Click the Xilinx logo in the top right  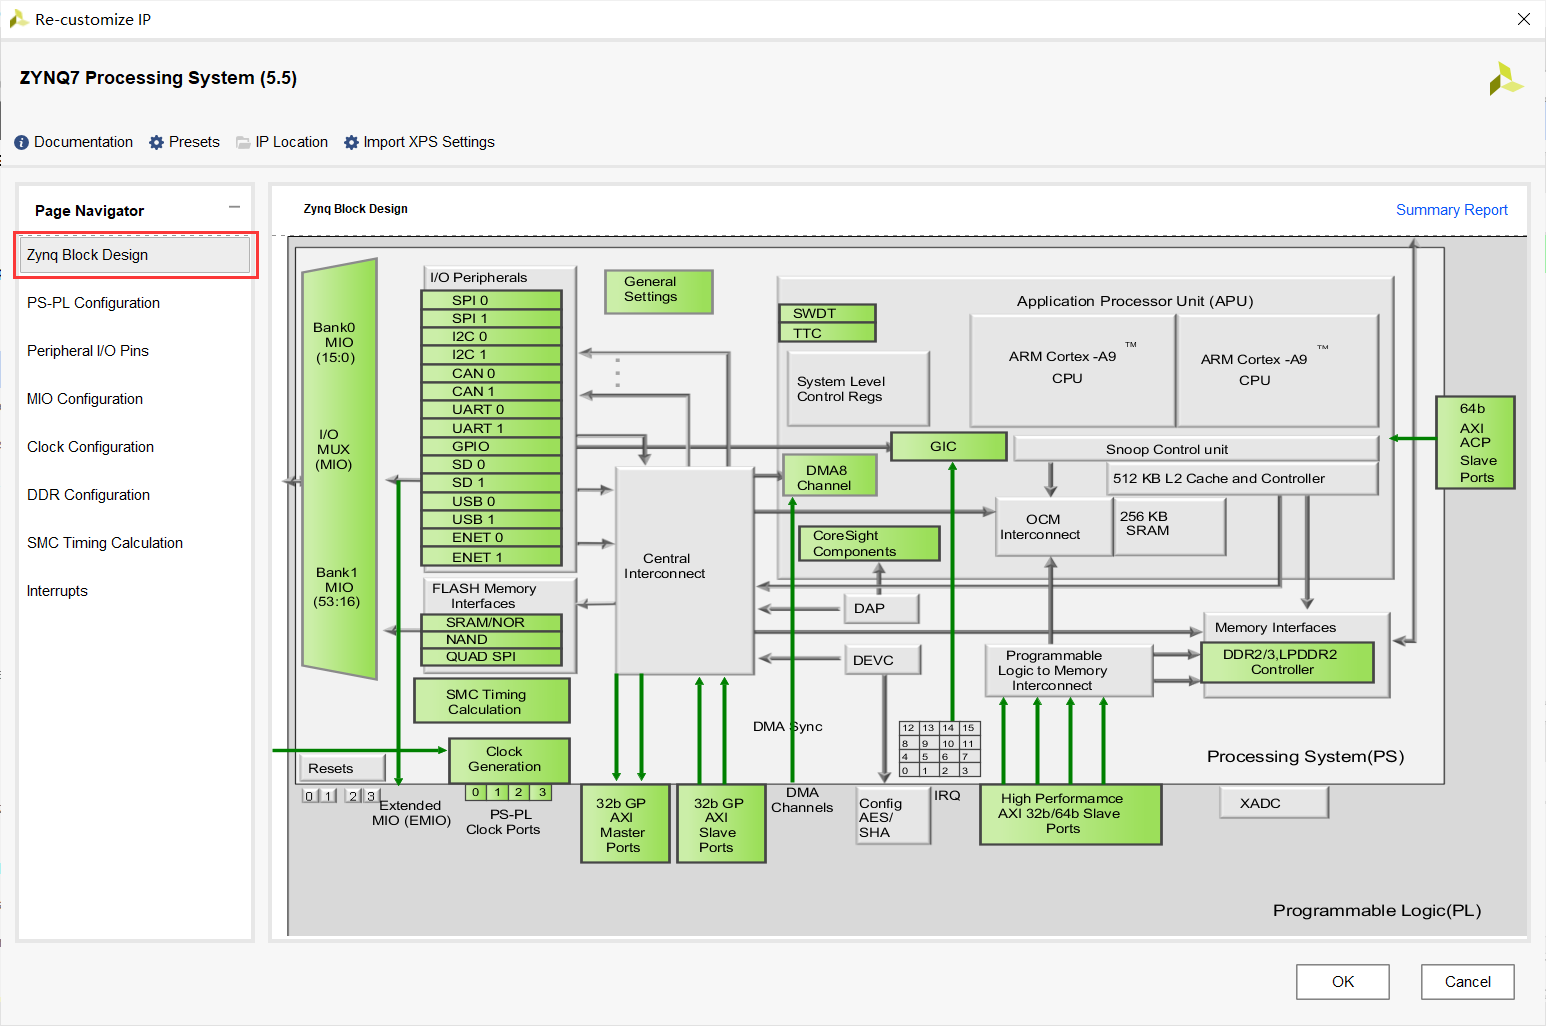pyautogui.click(x=1508, y=77)
